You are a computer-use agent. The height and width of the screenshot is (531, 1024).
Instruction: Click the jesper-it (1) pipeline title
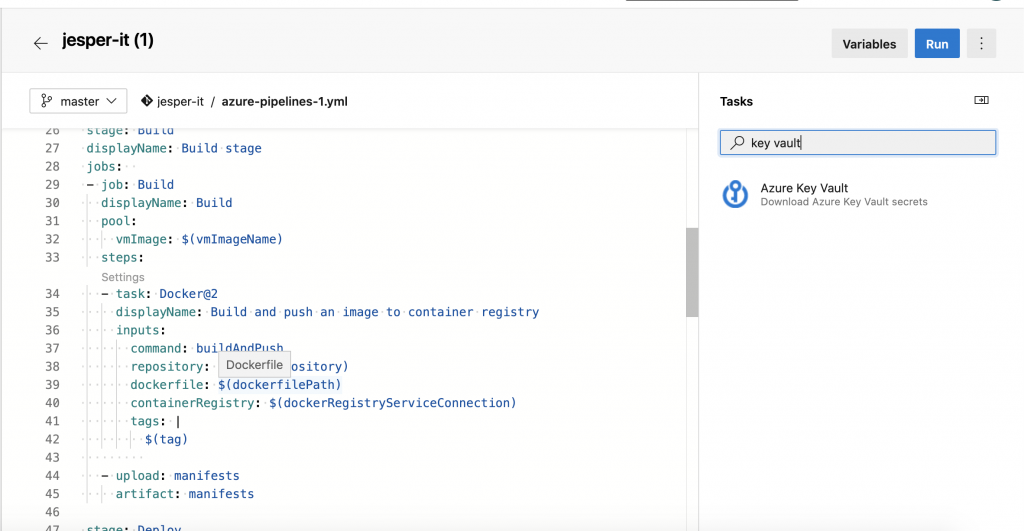click(107, 41)
